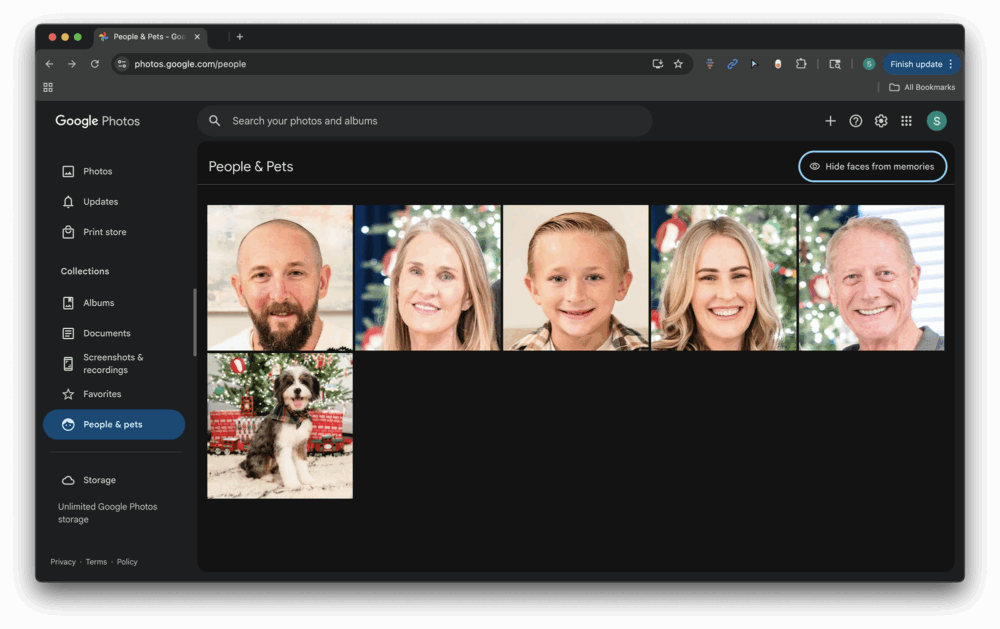This screenshot has width=1000, height=629.
Task: Click the Search your photos field
Action: click(425, 121)
